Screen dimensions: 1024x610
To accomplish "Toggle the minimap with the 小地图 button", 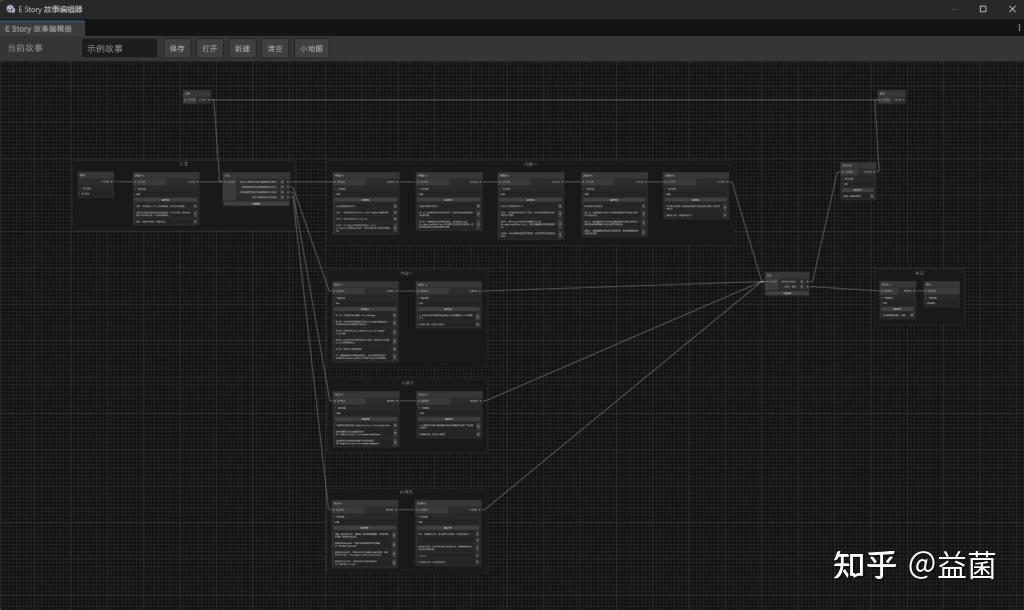I will (311, 48).
